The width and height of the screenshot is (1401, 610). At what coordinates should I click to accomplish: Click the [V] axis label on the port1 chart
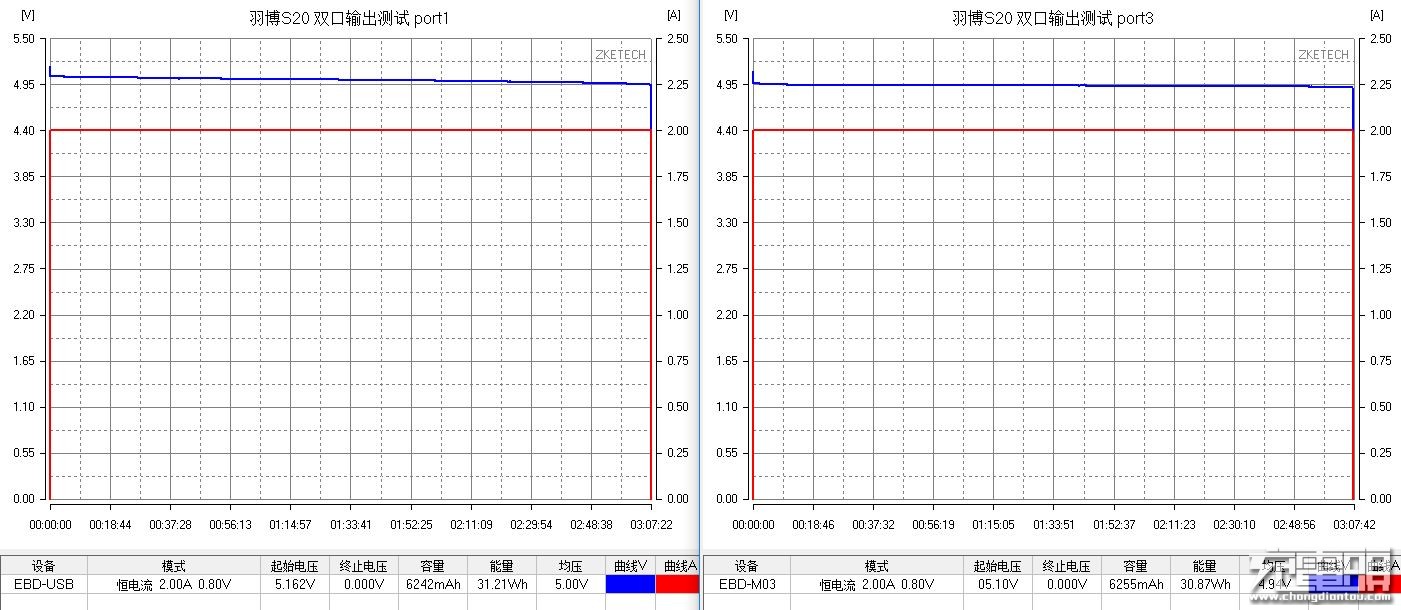click(28, 14)
